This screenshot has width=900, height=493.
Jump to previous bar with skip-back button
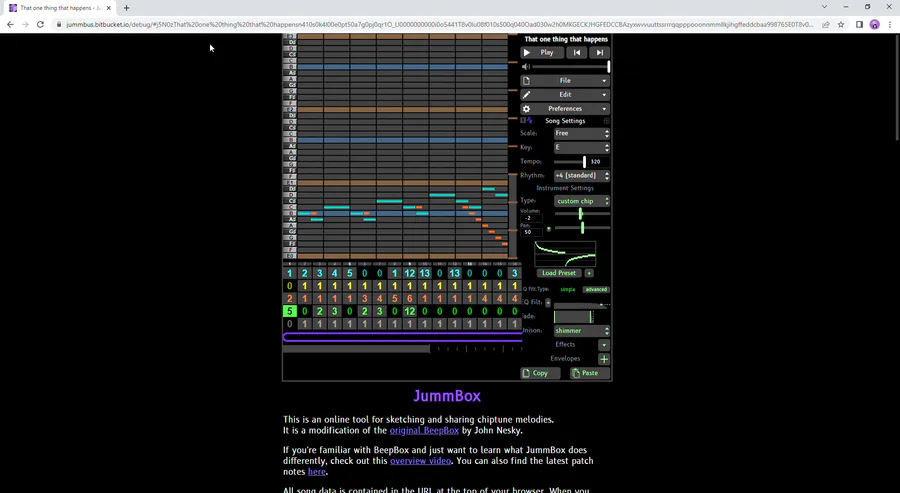(576, 52)
